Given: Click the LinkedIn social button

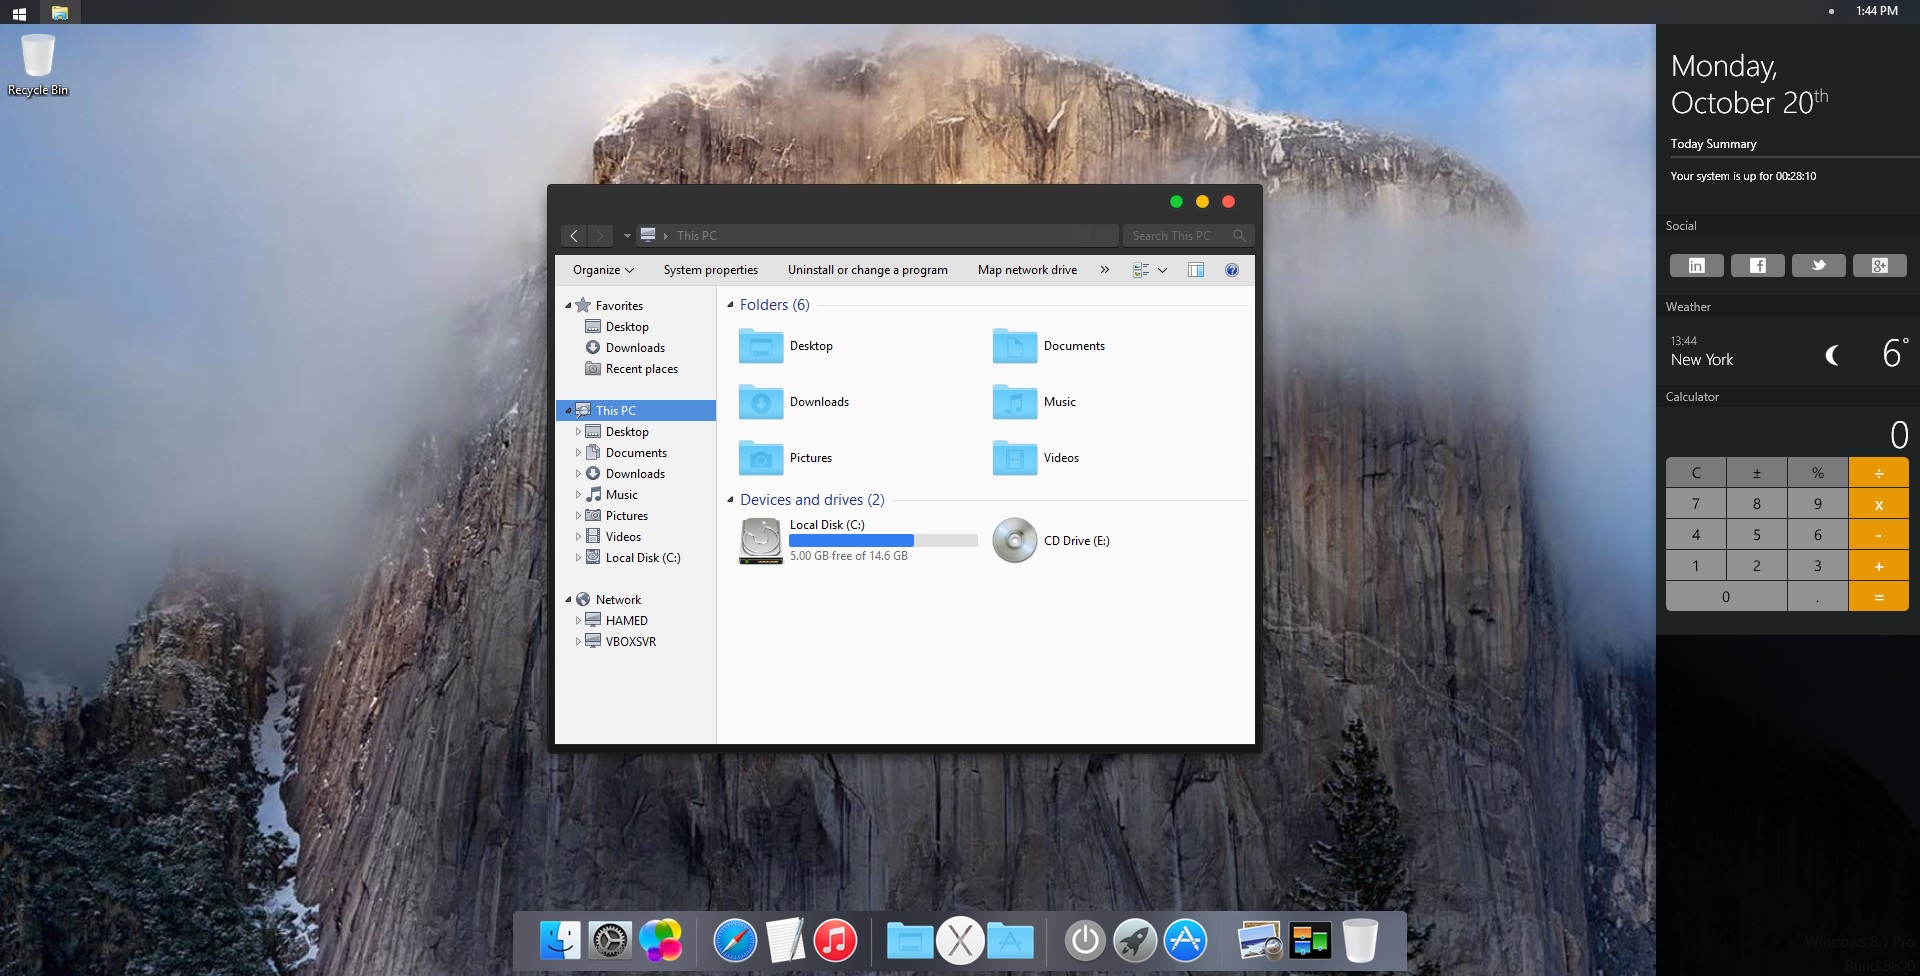Looking at the screenshot, I should pos(1696,265).
